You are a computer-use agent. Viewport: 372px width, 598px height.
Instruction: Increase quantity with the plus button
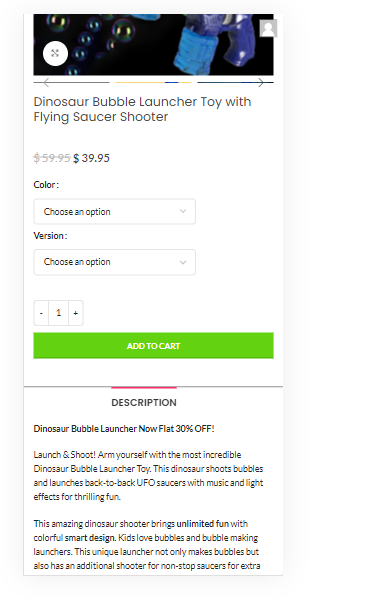76,313
